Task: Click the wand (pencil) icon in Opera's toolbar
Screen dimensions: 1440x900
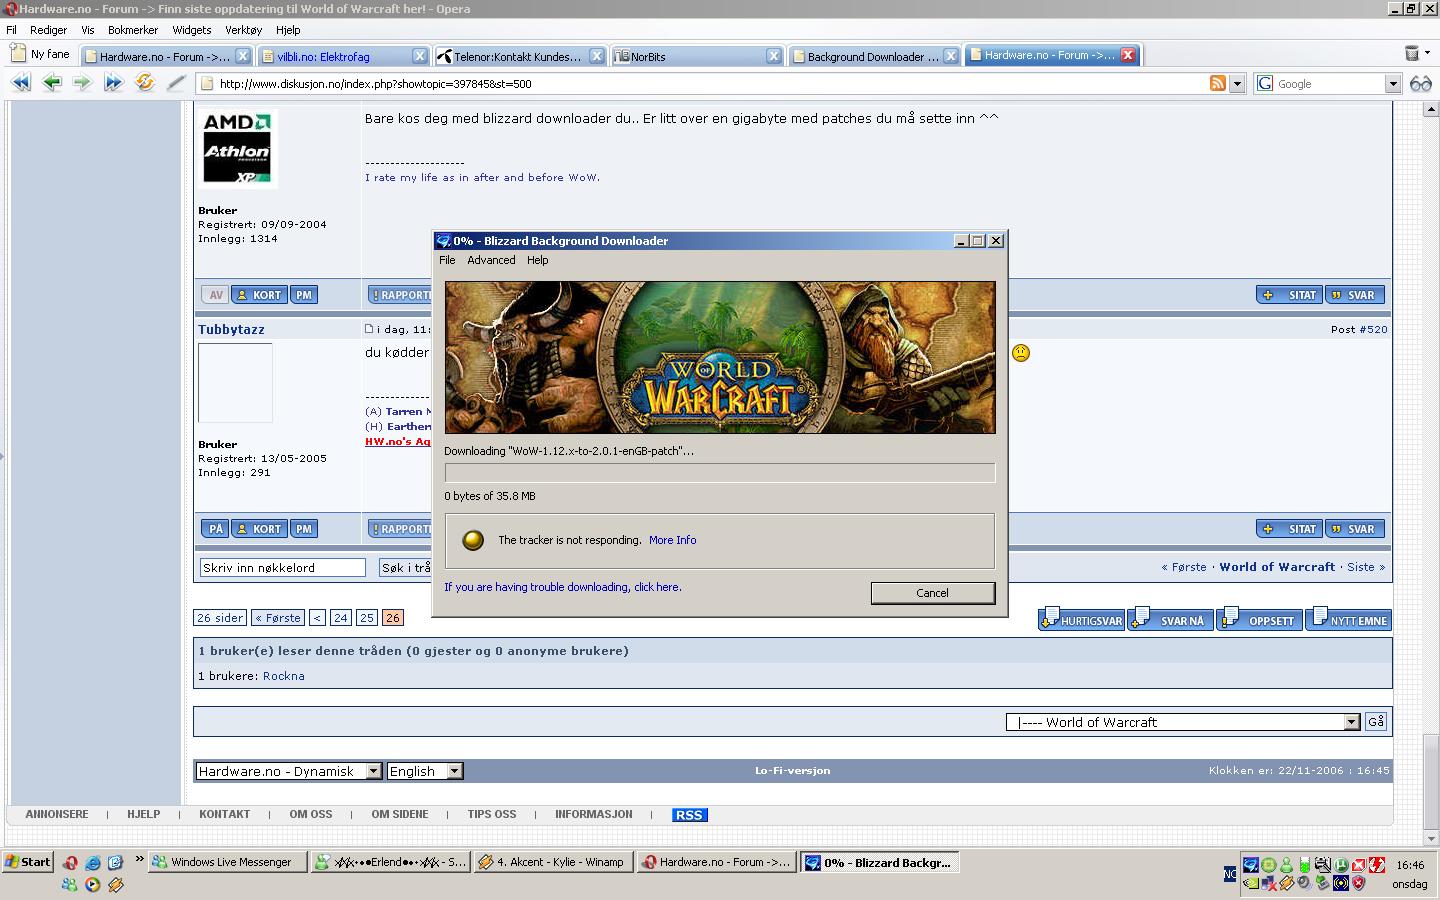Action: point(176,83)
